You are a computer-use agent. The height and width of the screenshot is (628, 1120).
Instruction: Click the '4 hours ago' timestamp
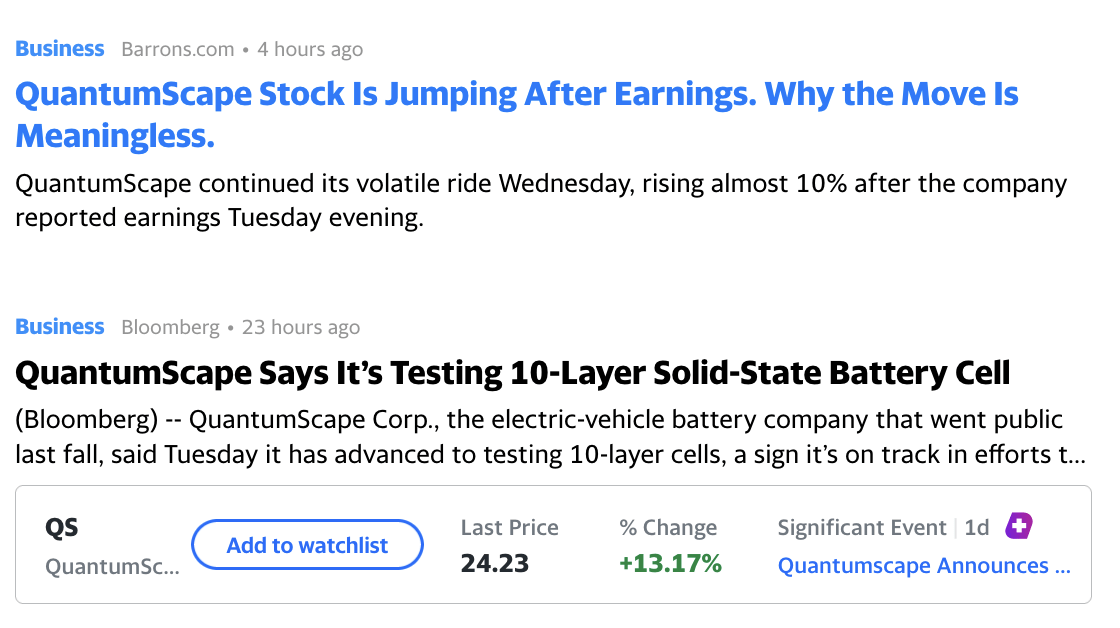tap(310, 49)
